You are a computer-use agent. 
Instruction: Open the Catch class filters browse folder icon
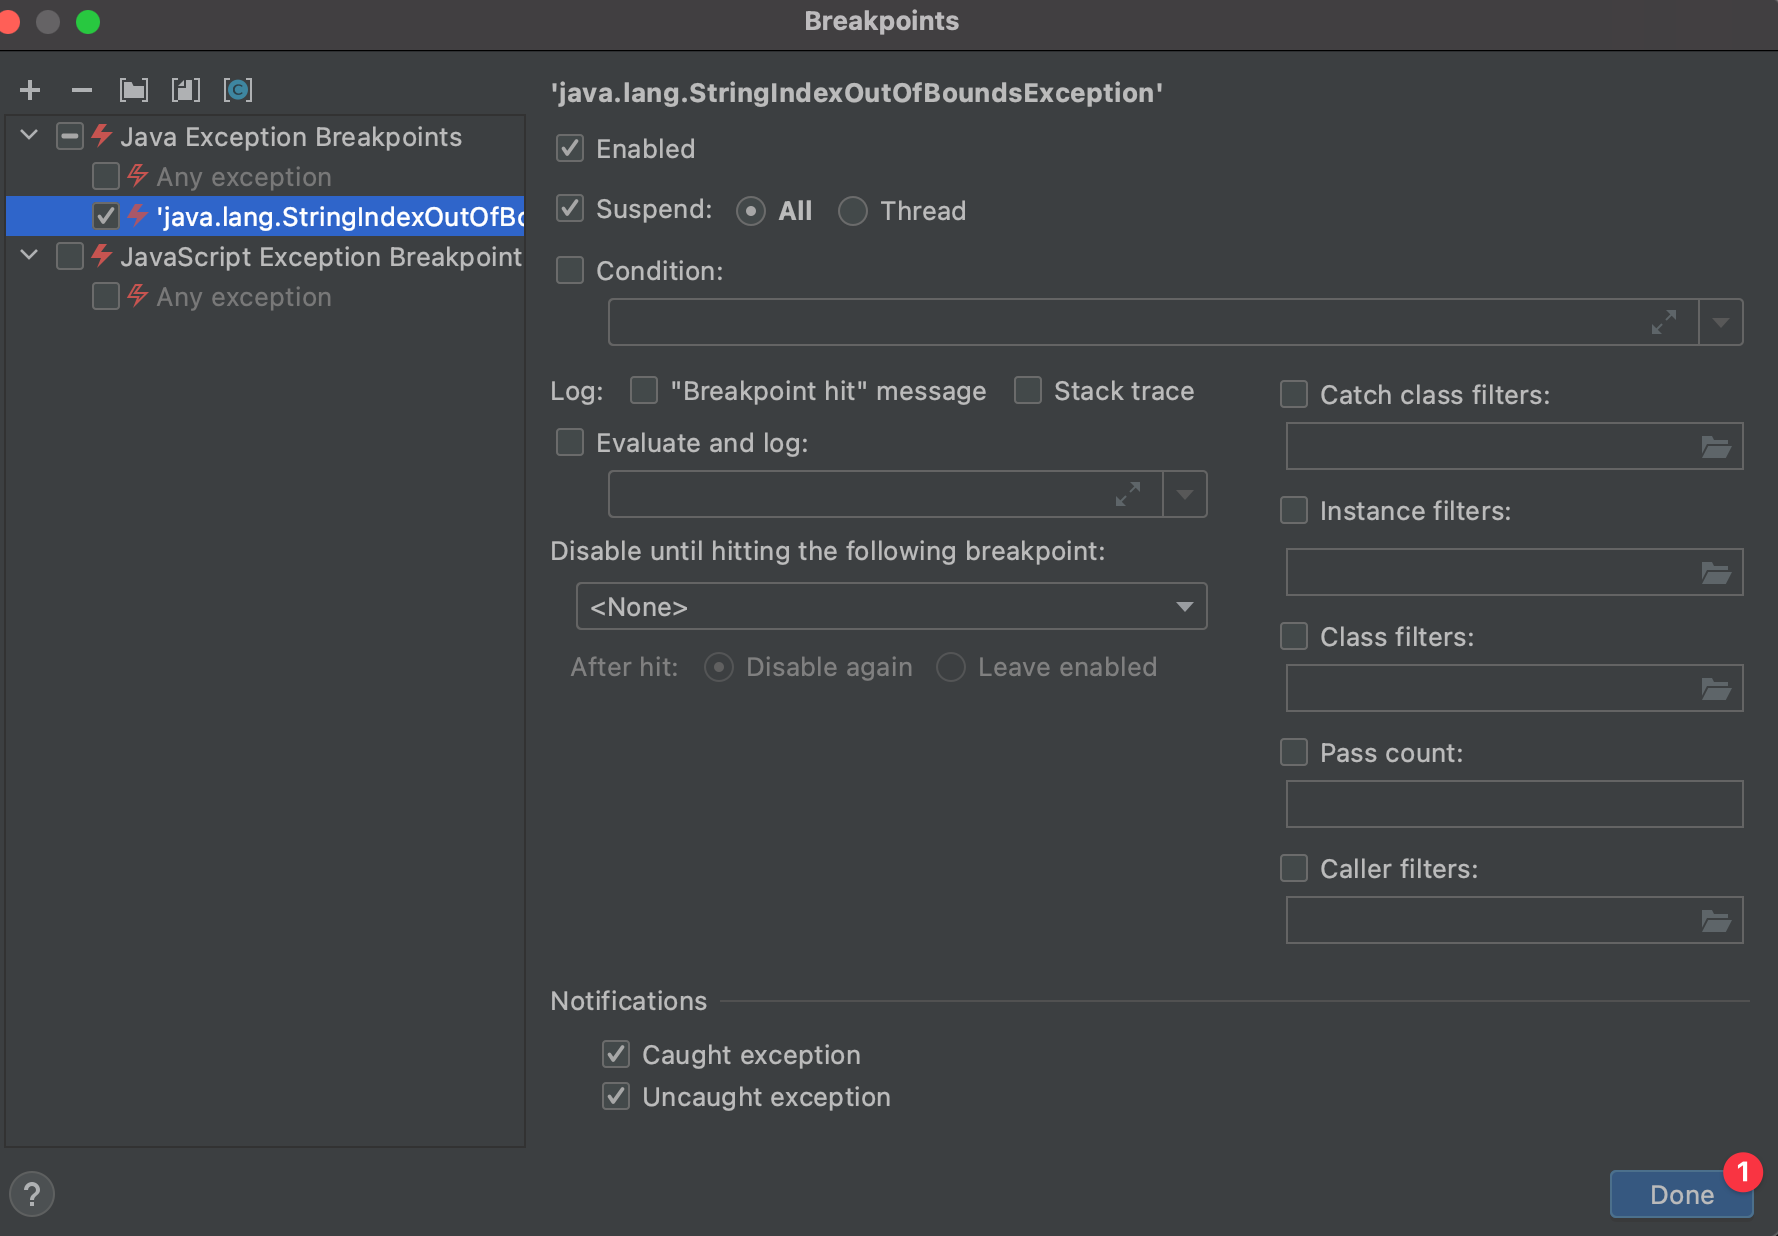pos(1716,447)
